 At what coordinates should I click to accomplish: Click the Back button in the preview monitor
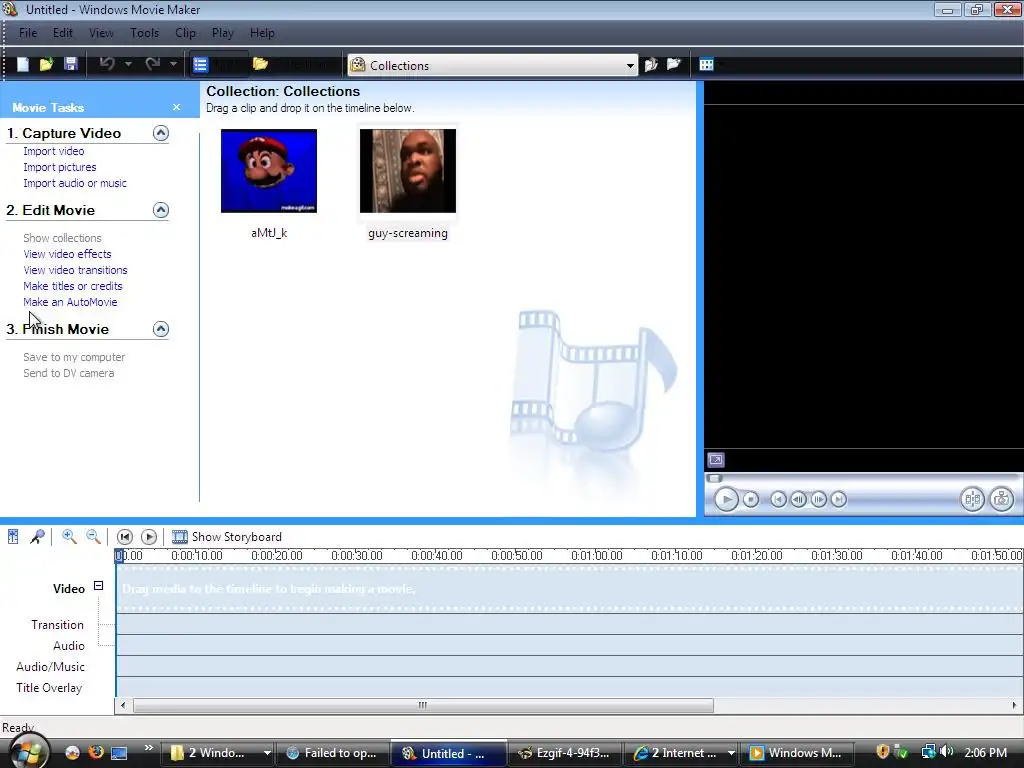coord(778,500)
